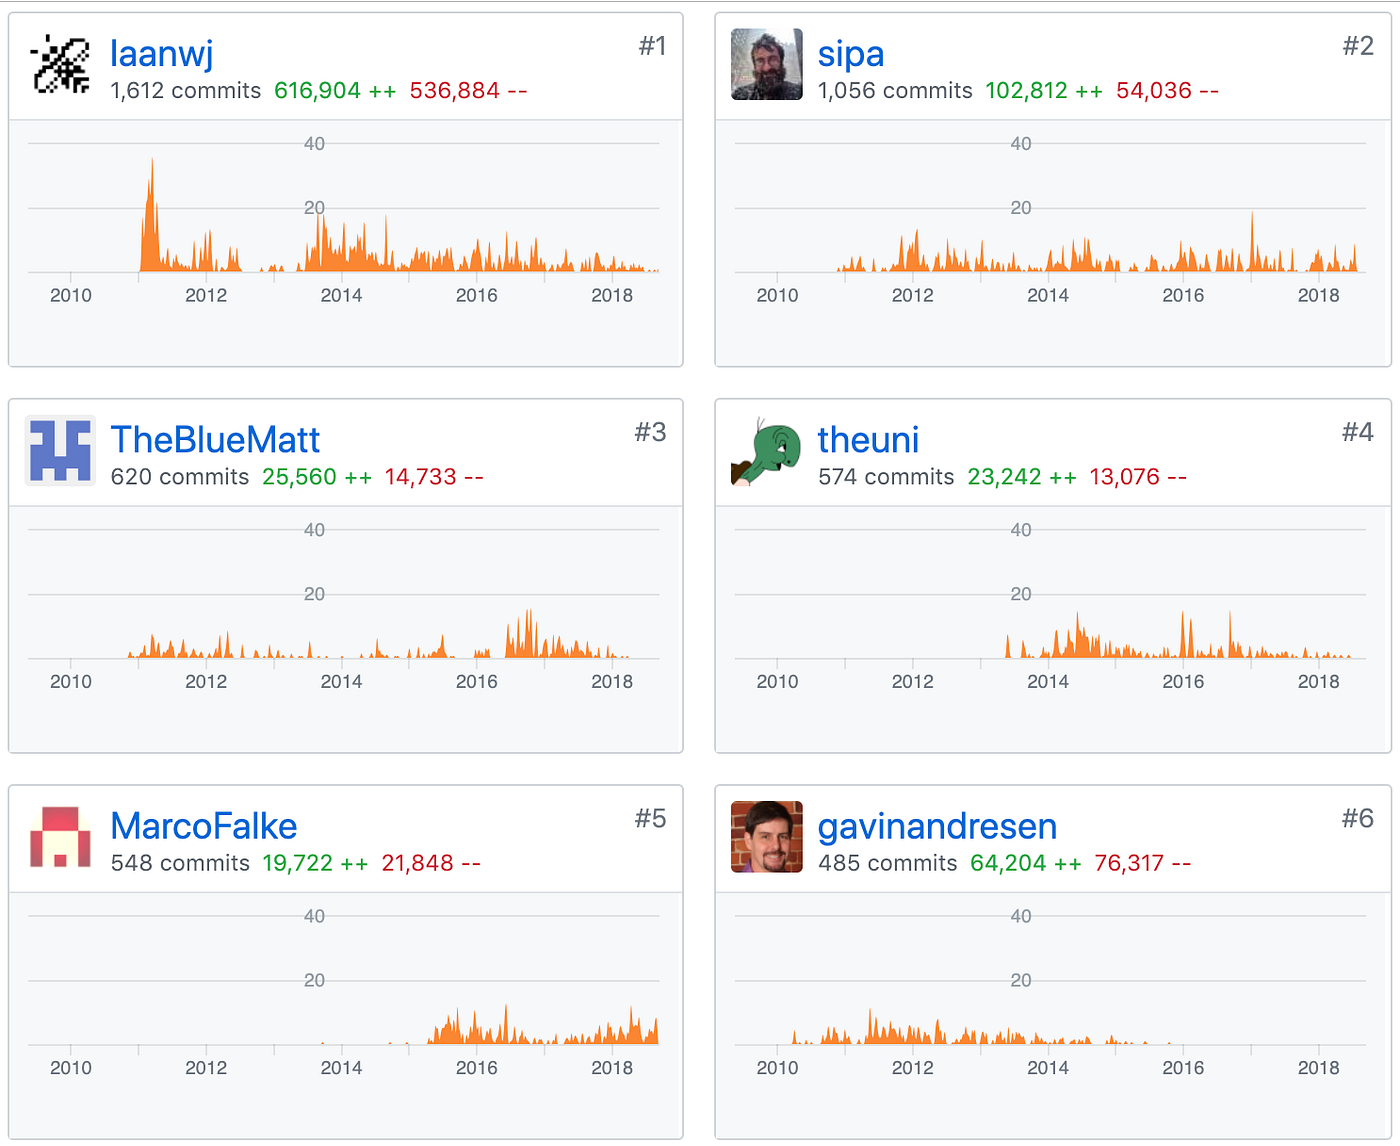The image size is (1400, 1146).
Task: Click the 2016 spike in theuni's graph
Action: (x=1183, y=635)
